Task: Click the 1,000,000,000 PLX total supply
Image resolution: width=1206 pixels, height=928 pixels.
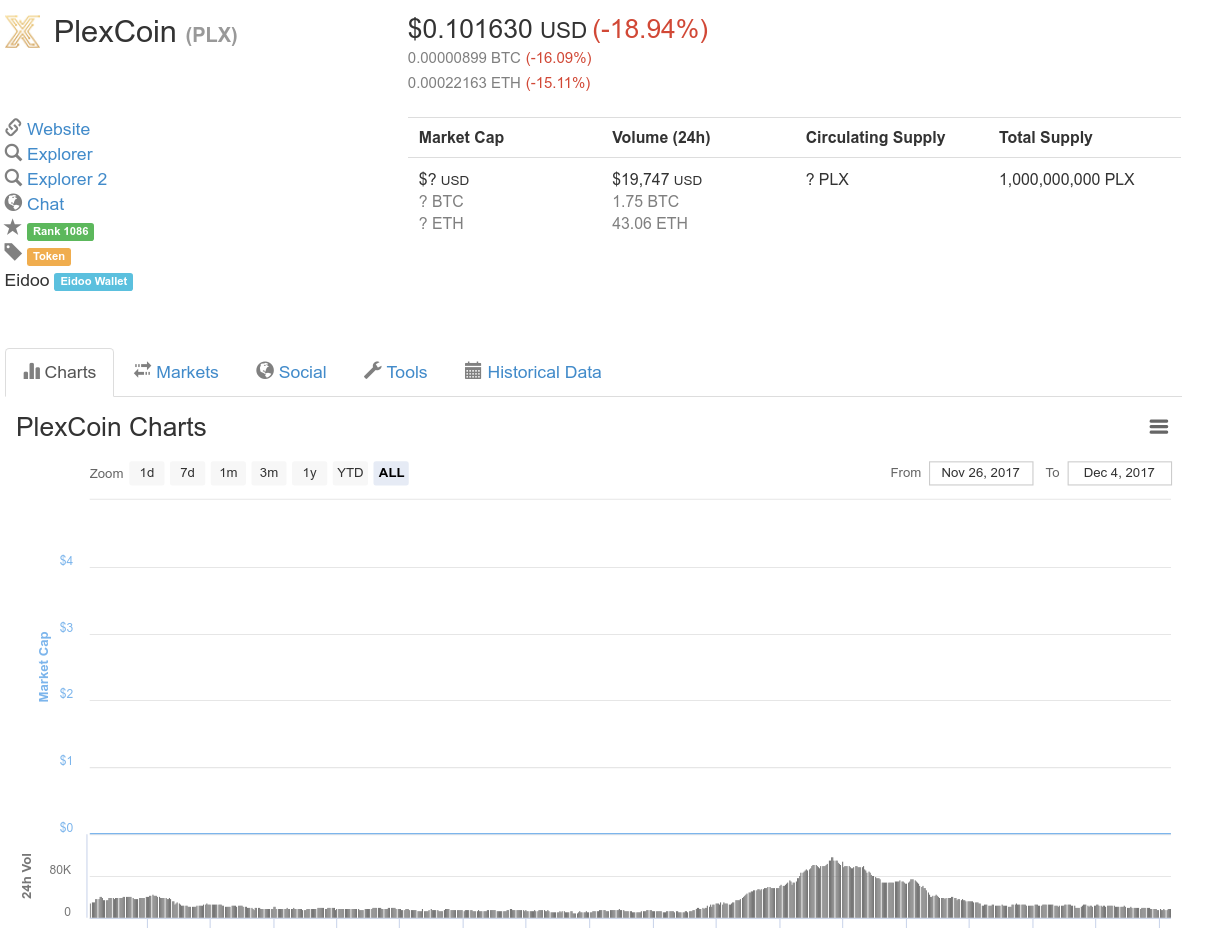Action: click(1067, 180)
